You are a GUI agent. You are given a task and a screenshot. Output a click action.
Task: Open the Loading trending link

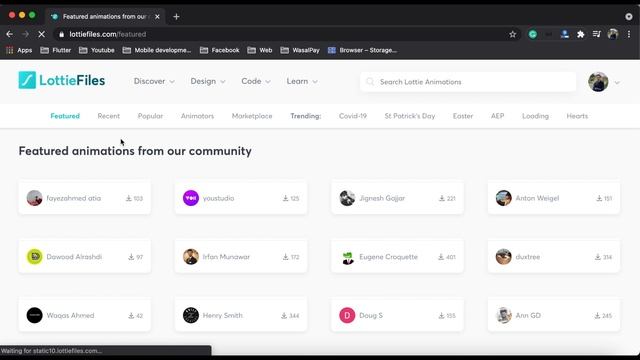pyautogui.click(x=535, y=116)
